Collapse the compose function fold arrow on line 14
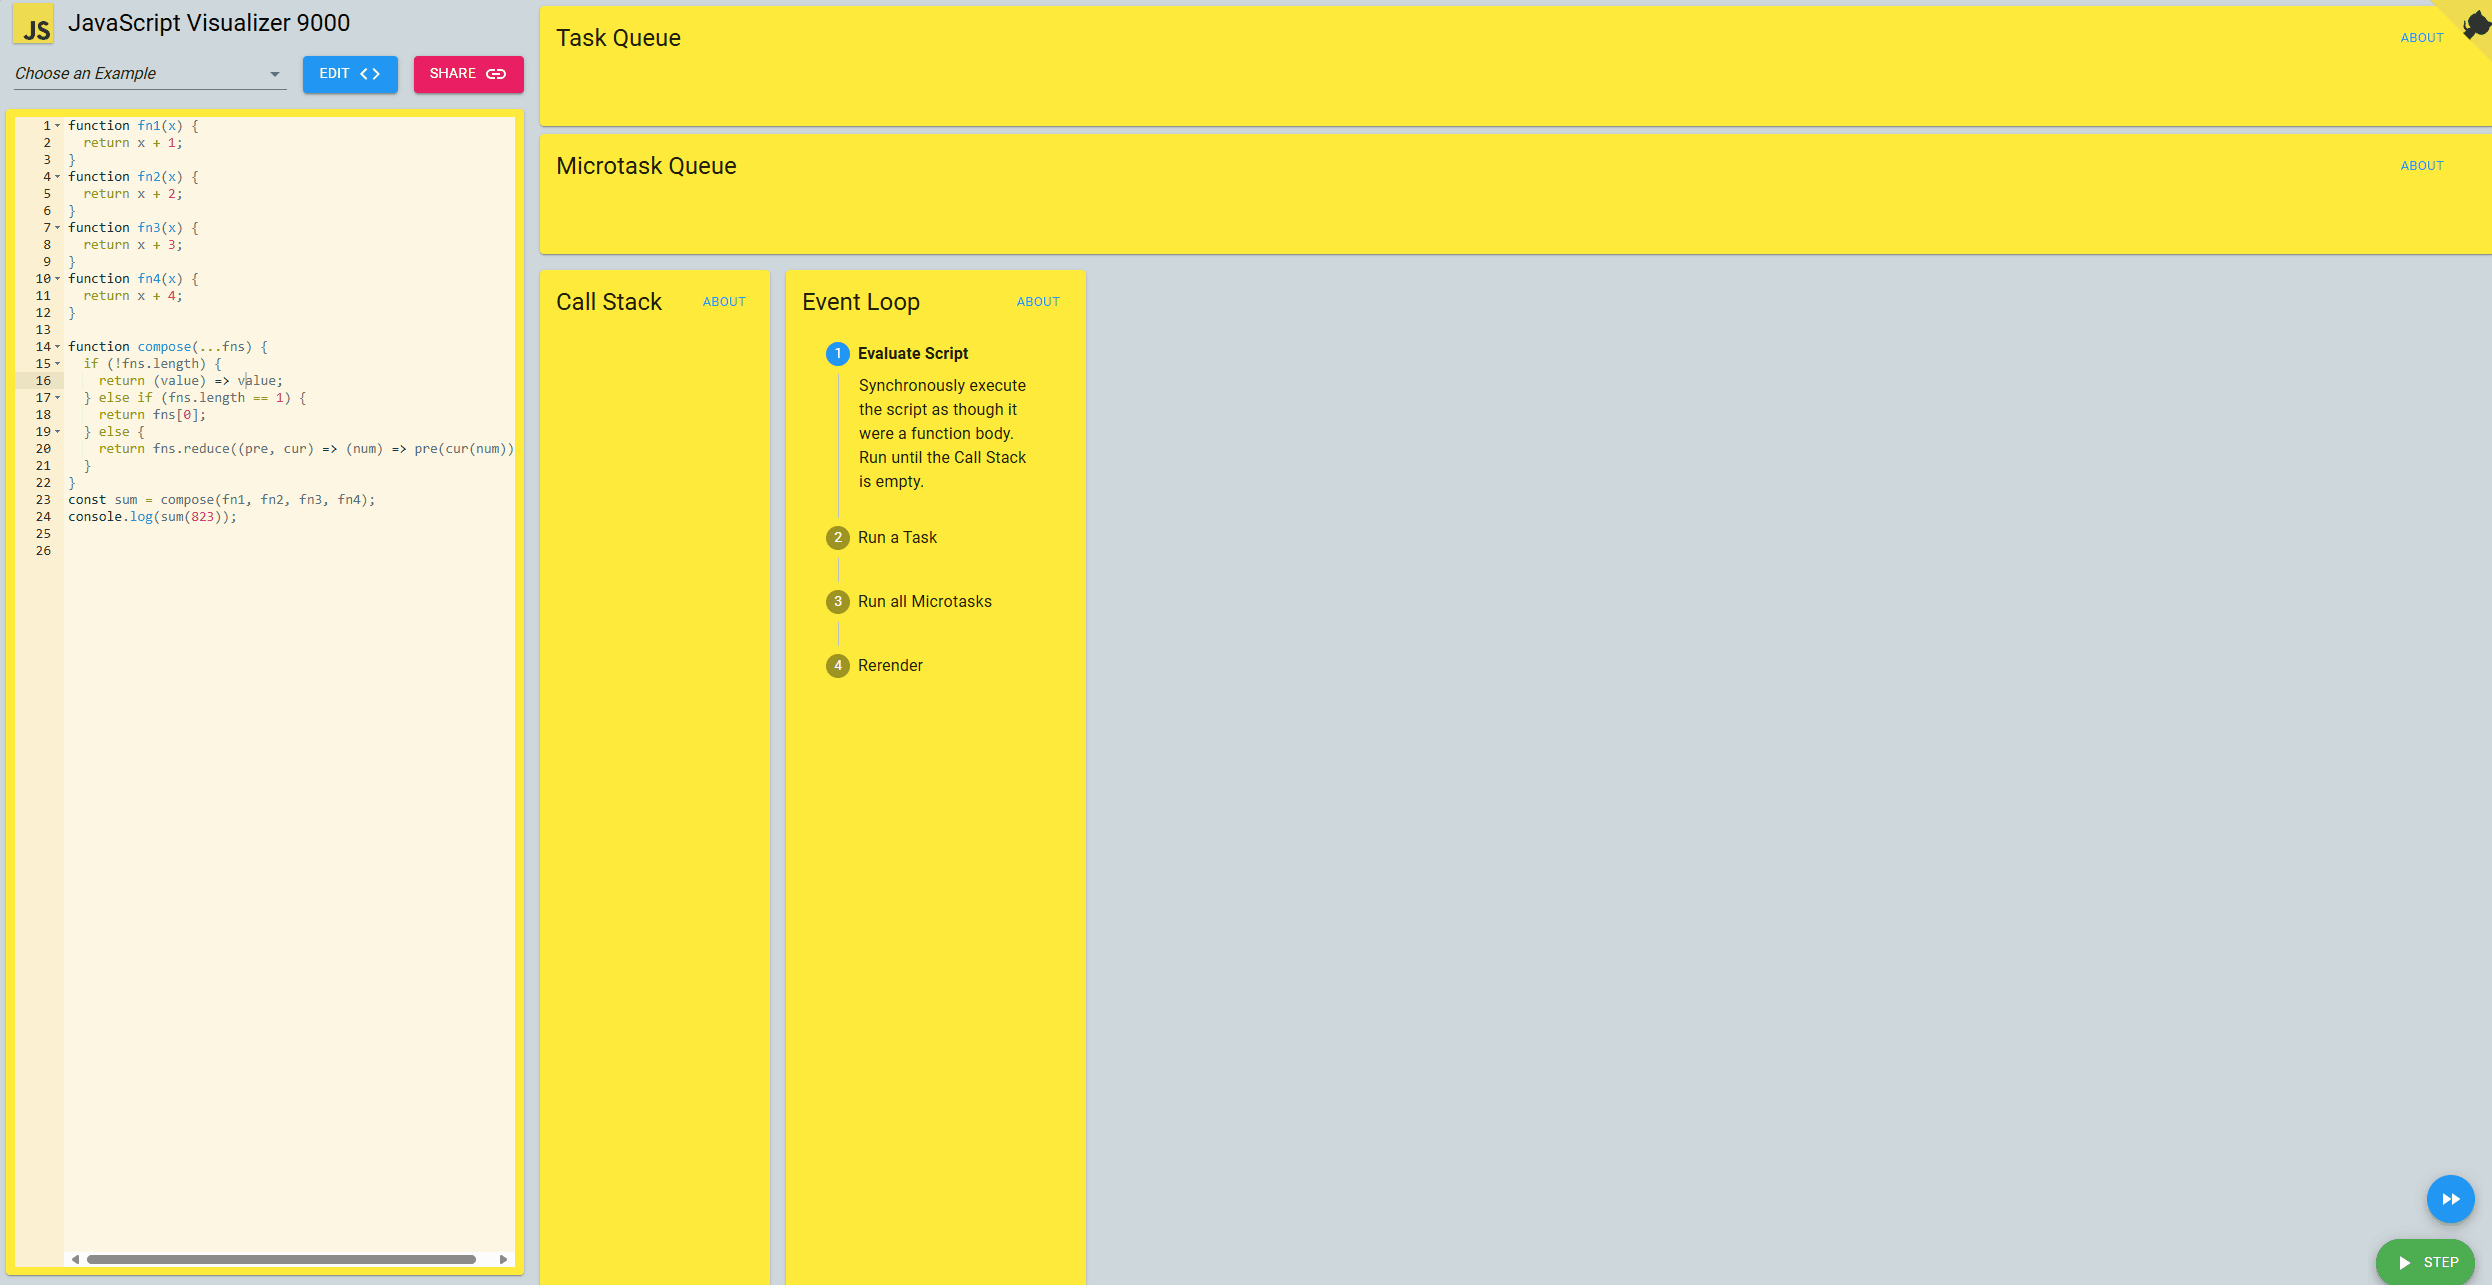 pyautogui.click(x=58, y=347)
